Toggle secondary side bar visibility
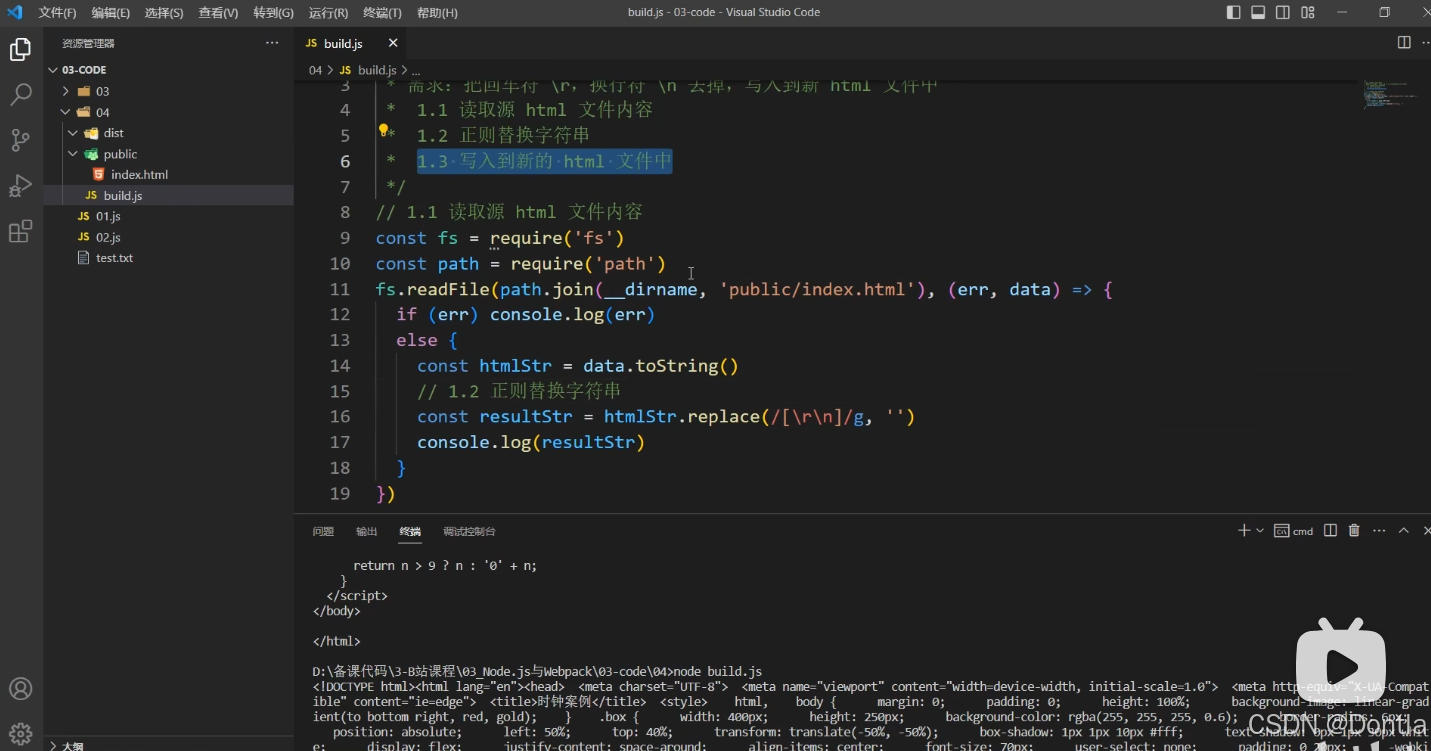This screenshot has width=1431, height=751. click(1282, 12)
